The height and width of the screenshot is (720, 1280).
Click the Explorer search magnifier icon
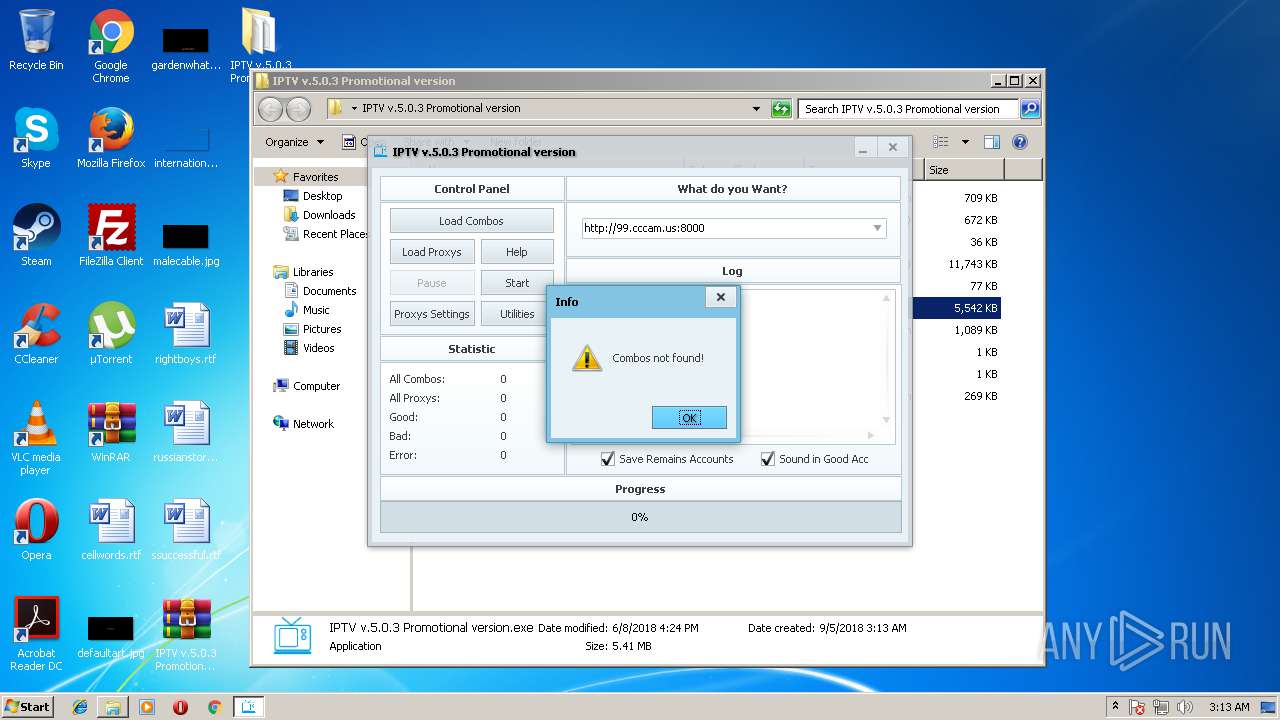pyautogui.click(x=1029, y=109)
